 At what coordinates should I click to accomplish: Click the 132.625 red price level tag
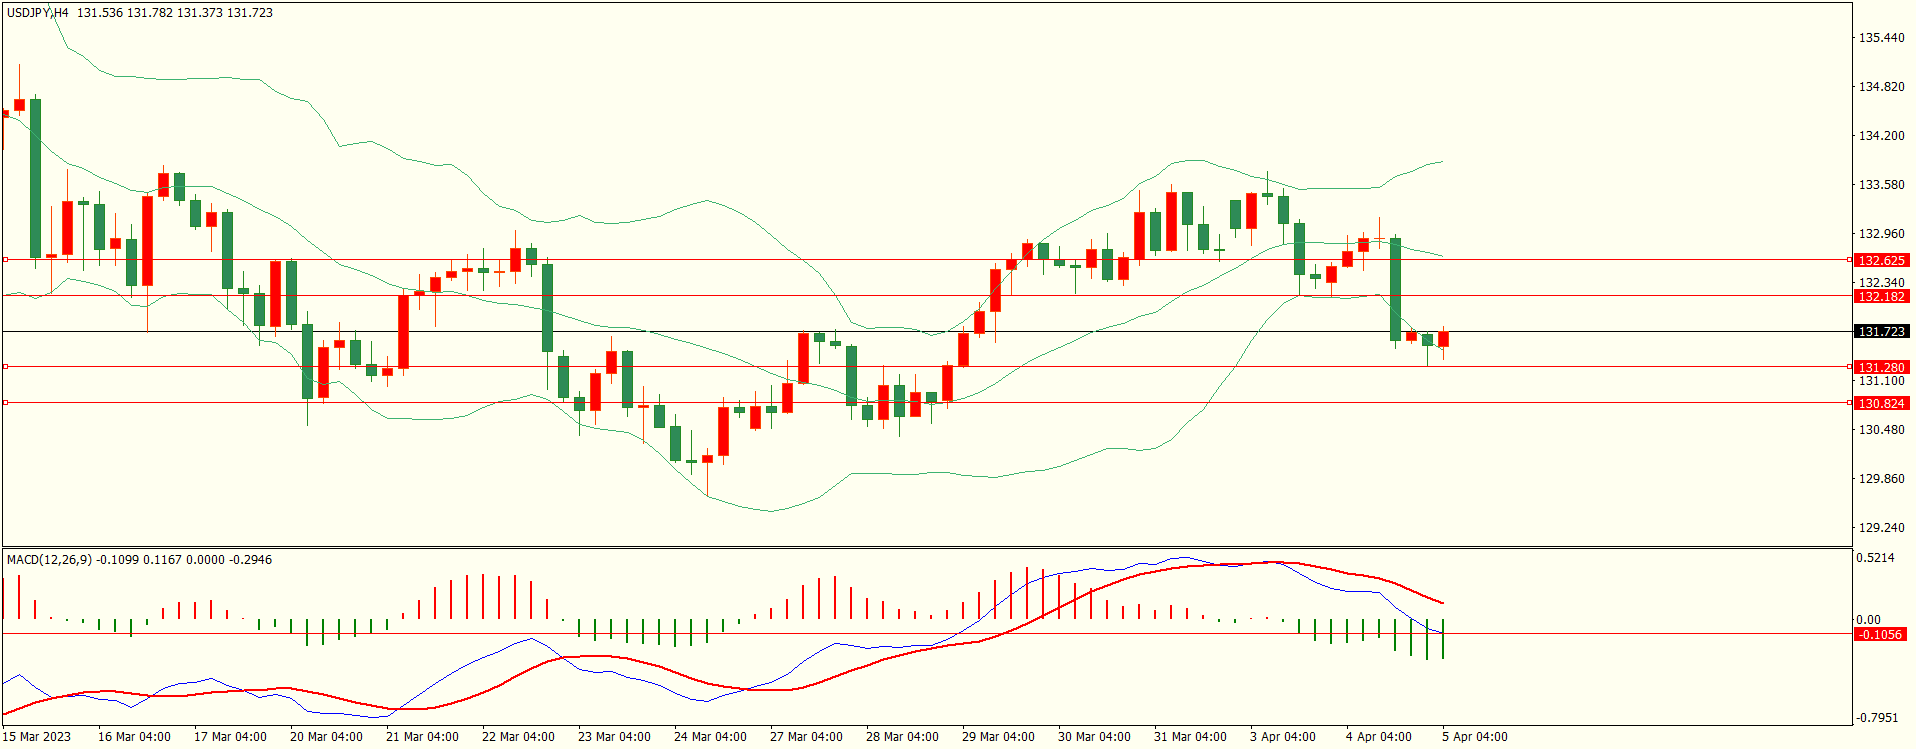(1880, 260)
